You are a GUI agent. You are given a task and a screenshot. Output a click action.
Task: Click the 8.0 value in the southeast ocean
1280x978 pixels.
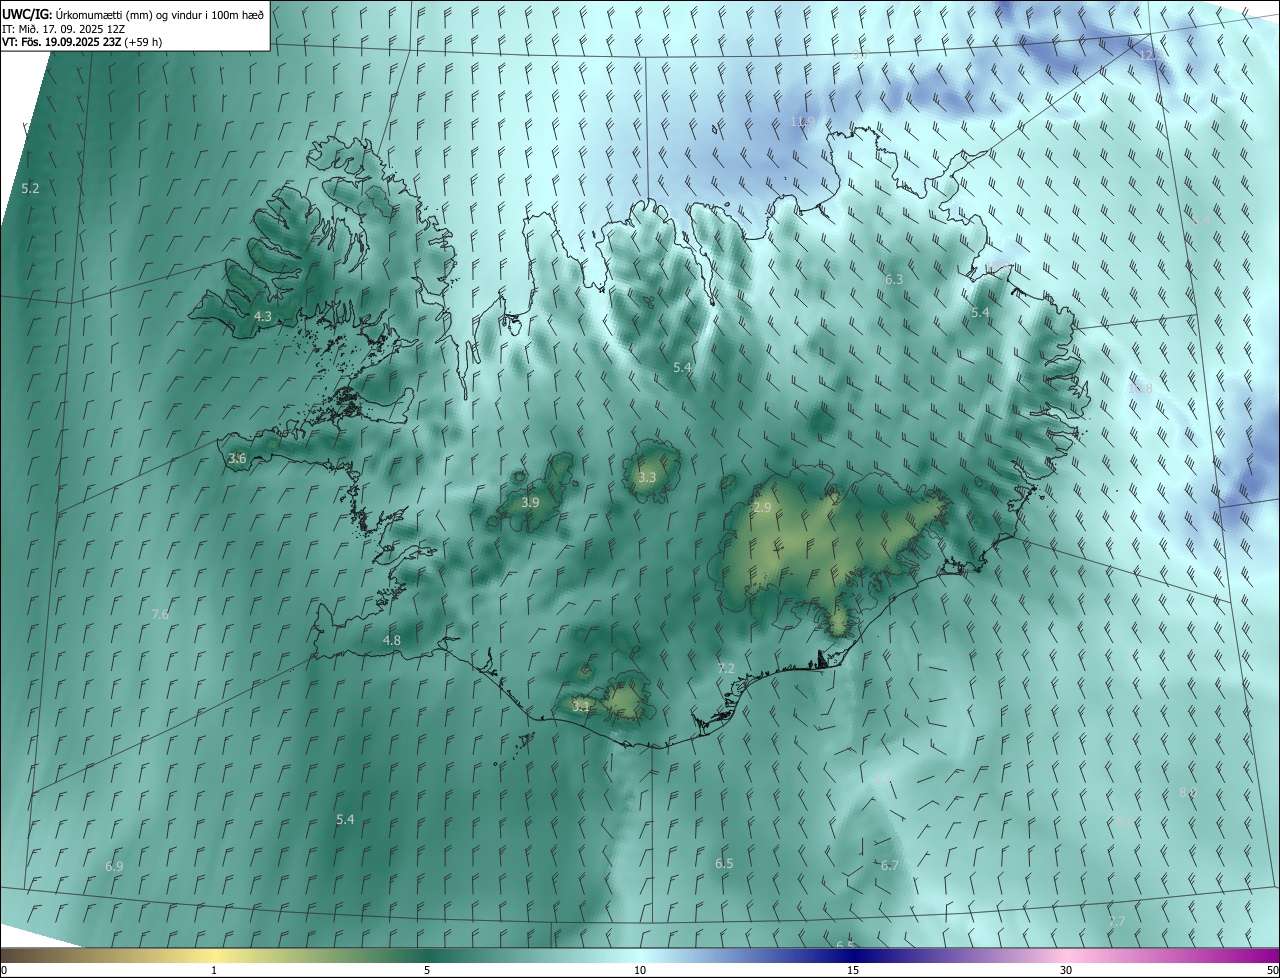(1187, 793)
